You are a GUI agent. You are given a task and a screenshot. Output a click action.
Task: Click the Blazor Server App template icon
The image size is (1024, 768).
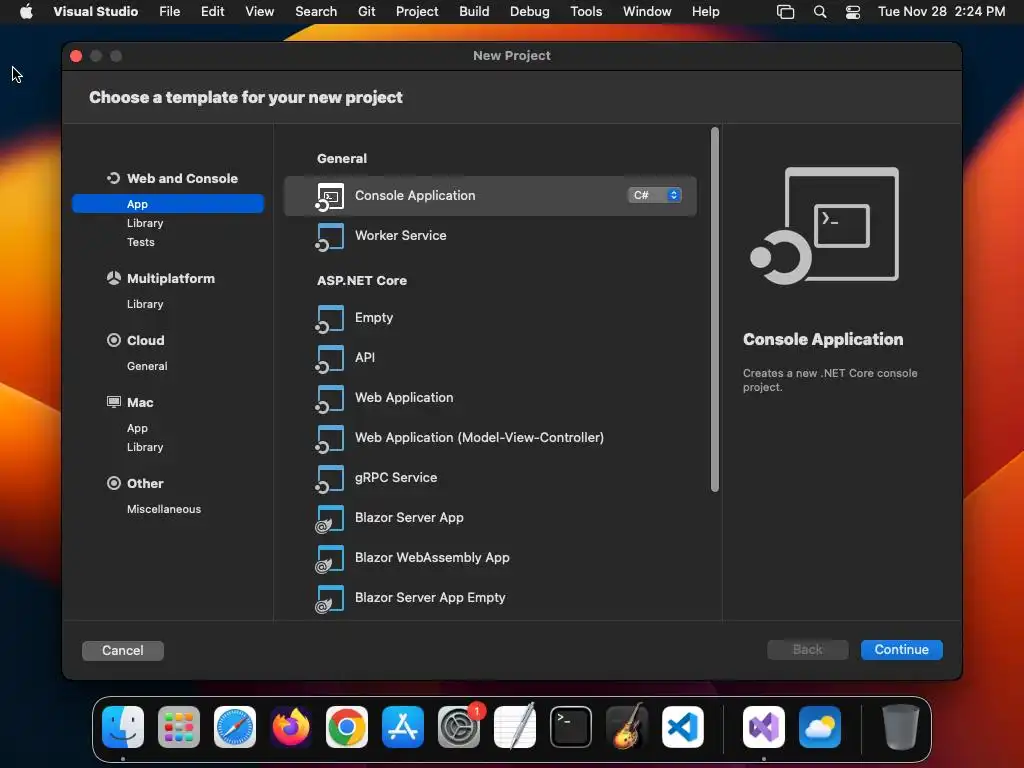330,519
